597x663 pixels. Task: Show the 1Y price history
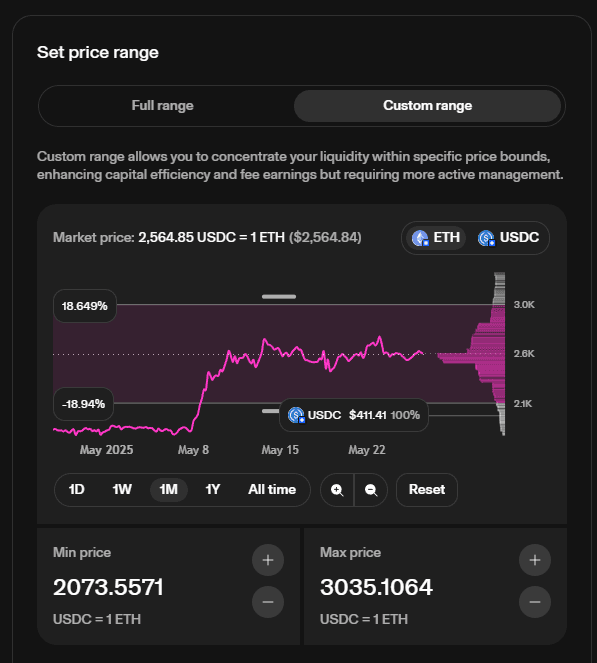[213, 490]
